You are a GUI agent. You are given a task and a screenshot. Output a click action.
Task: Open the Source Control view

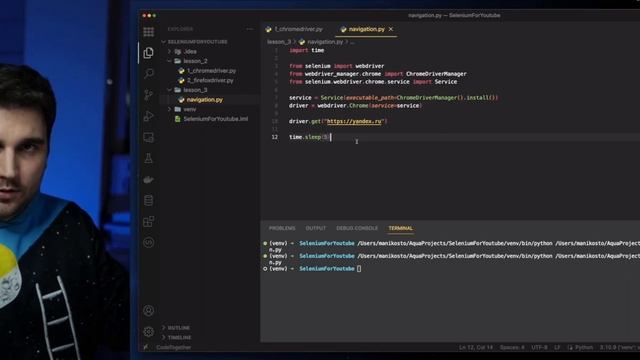tap(149, 95)
